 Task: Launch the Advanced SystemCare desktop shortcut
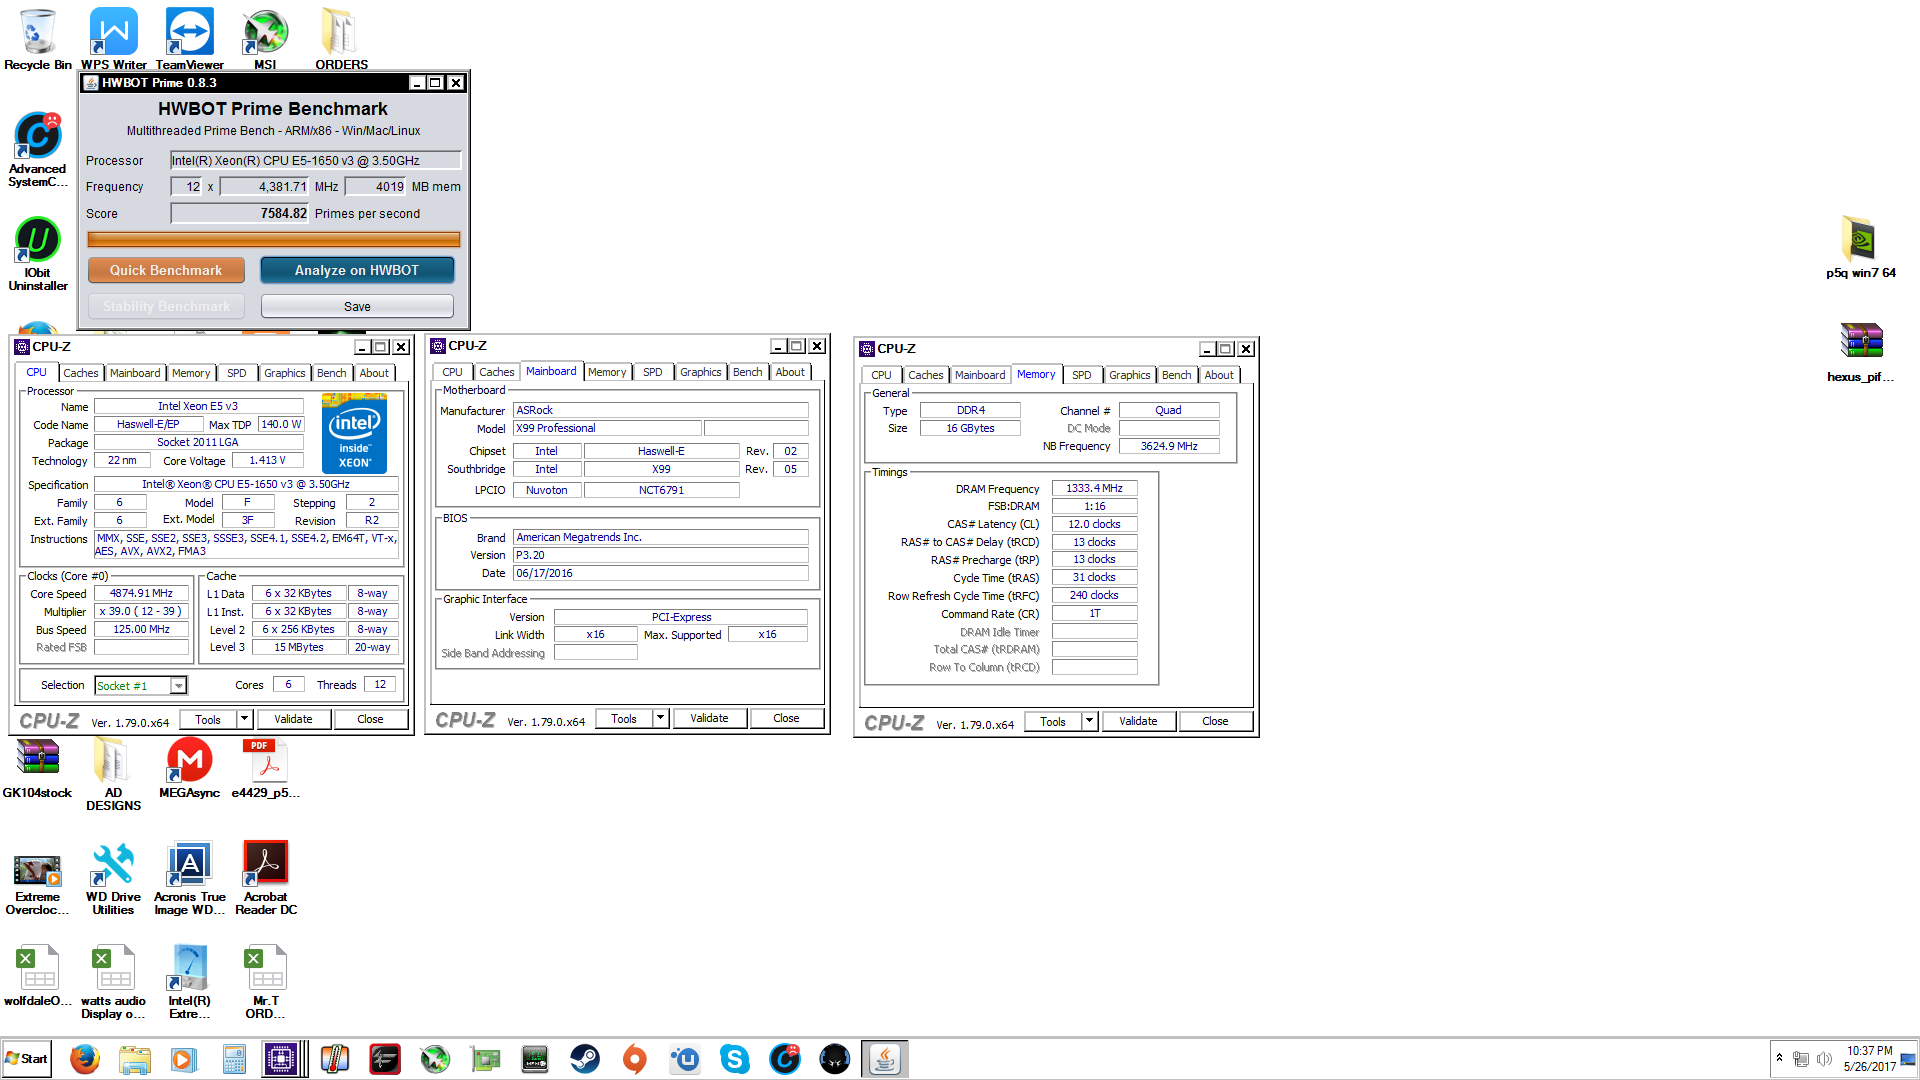click(38, 149)
